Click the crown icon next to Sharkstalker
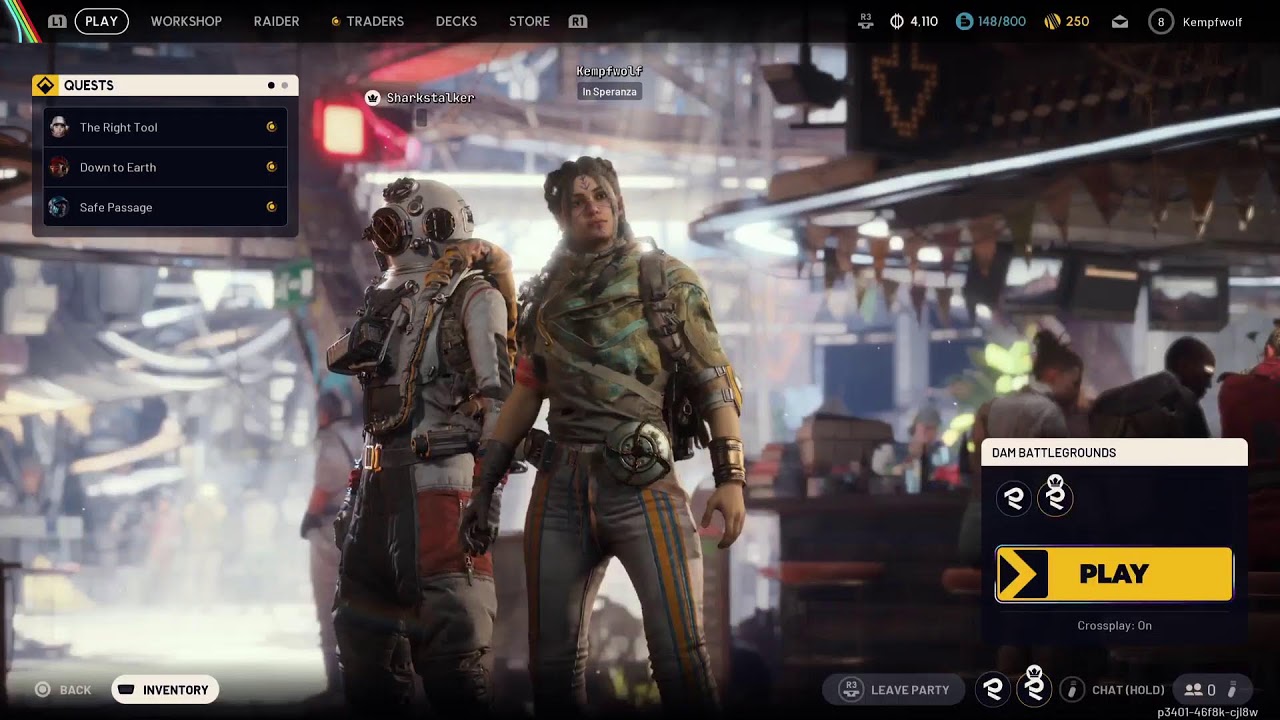The height and width of the screenshot is (720, 1280). coord(373,98)
